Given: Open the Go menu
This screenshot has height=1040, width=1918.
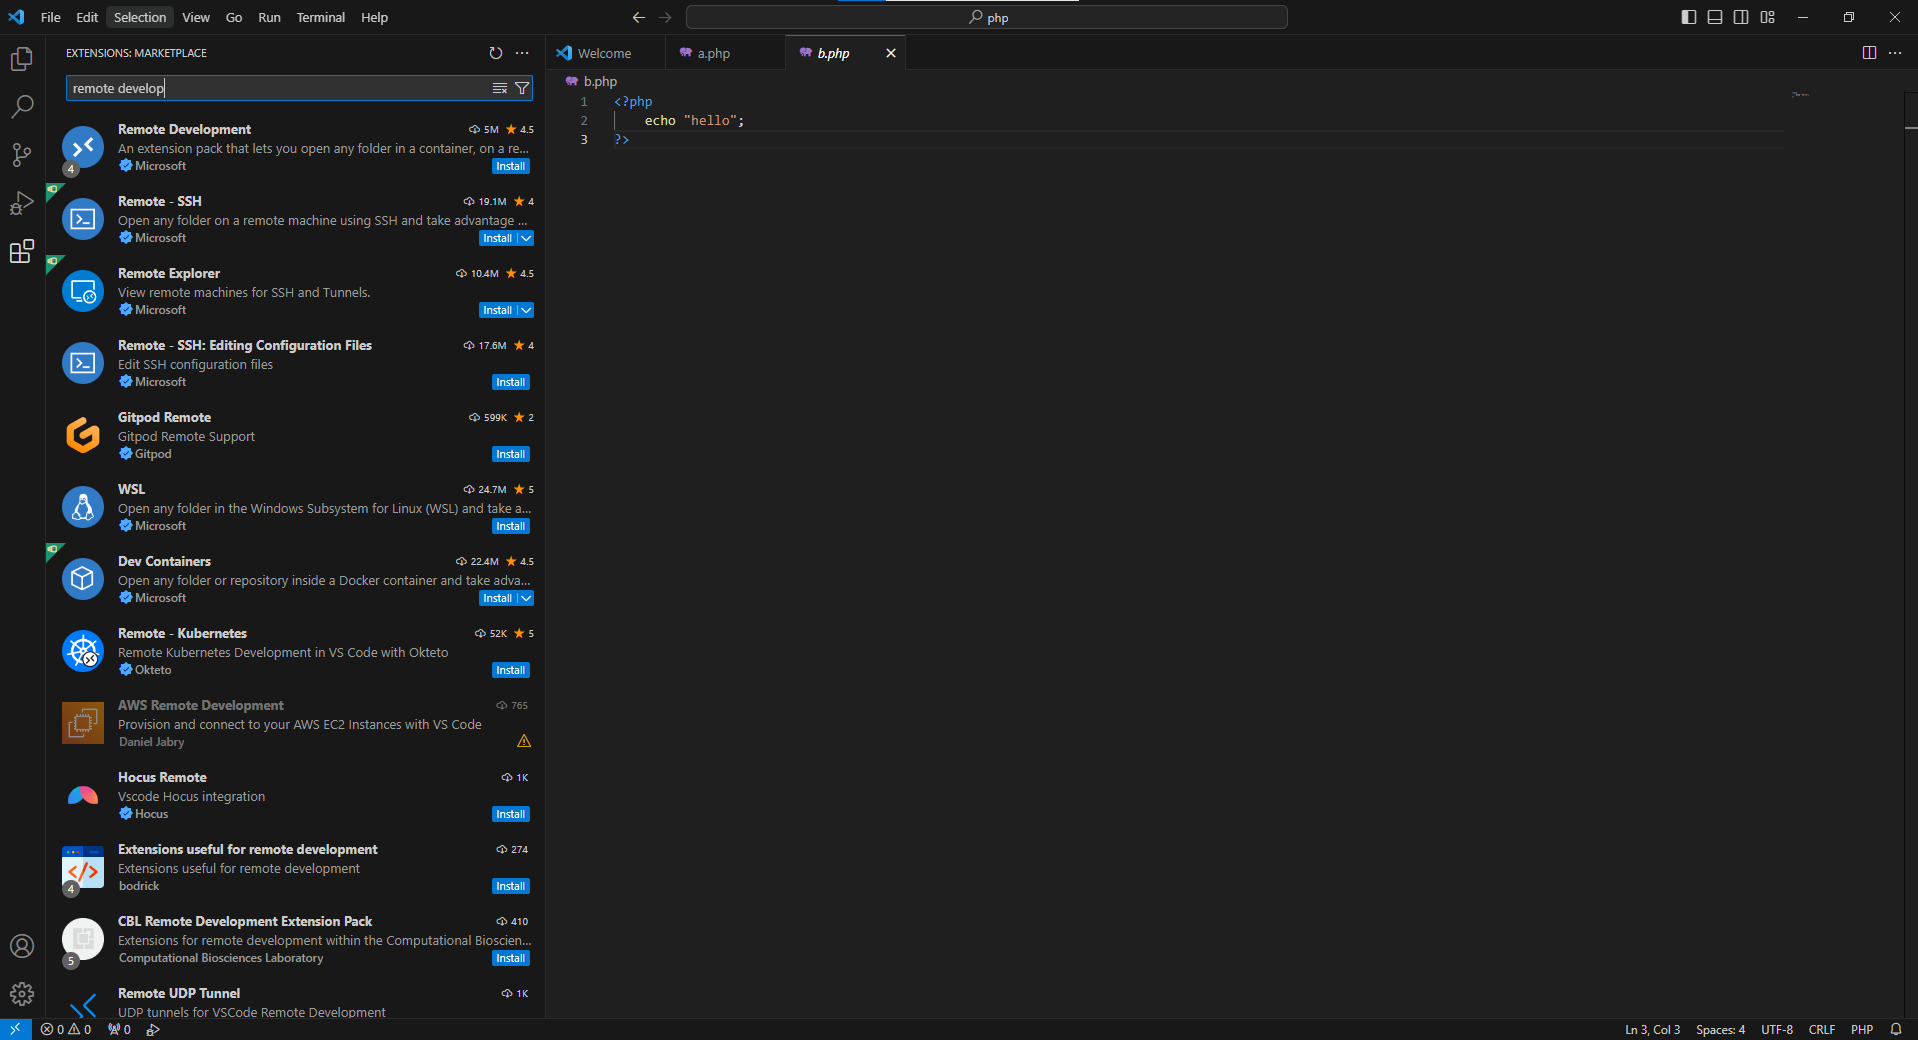Looking at the screenshot, I should [234, 17].
